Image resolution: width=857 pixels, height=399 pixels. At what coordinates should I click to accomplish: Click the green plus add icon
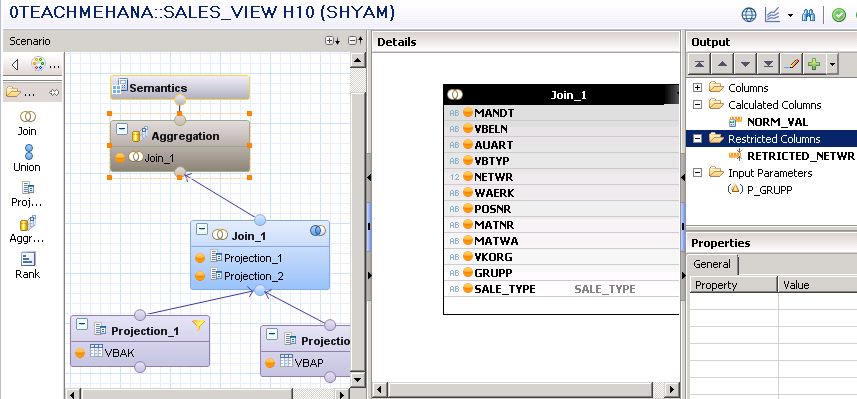tap(814, 64)
